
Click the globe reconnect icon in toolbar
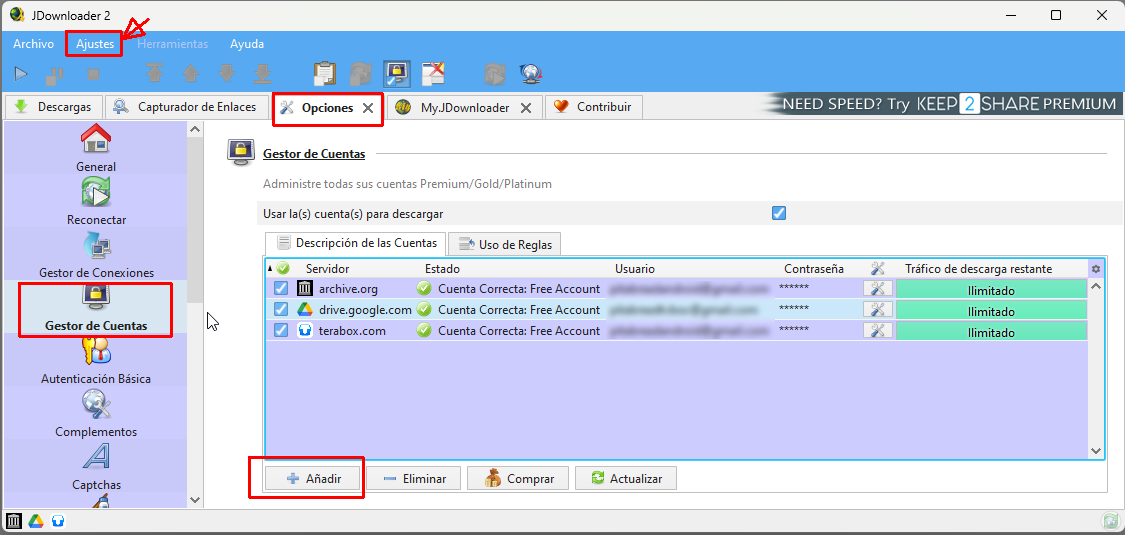(530, 74)
